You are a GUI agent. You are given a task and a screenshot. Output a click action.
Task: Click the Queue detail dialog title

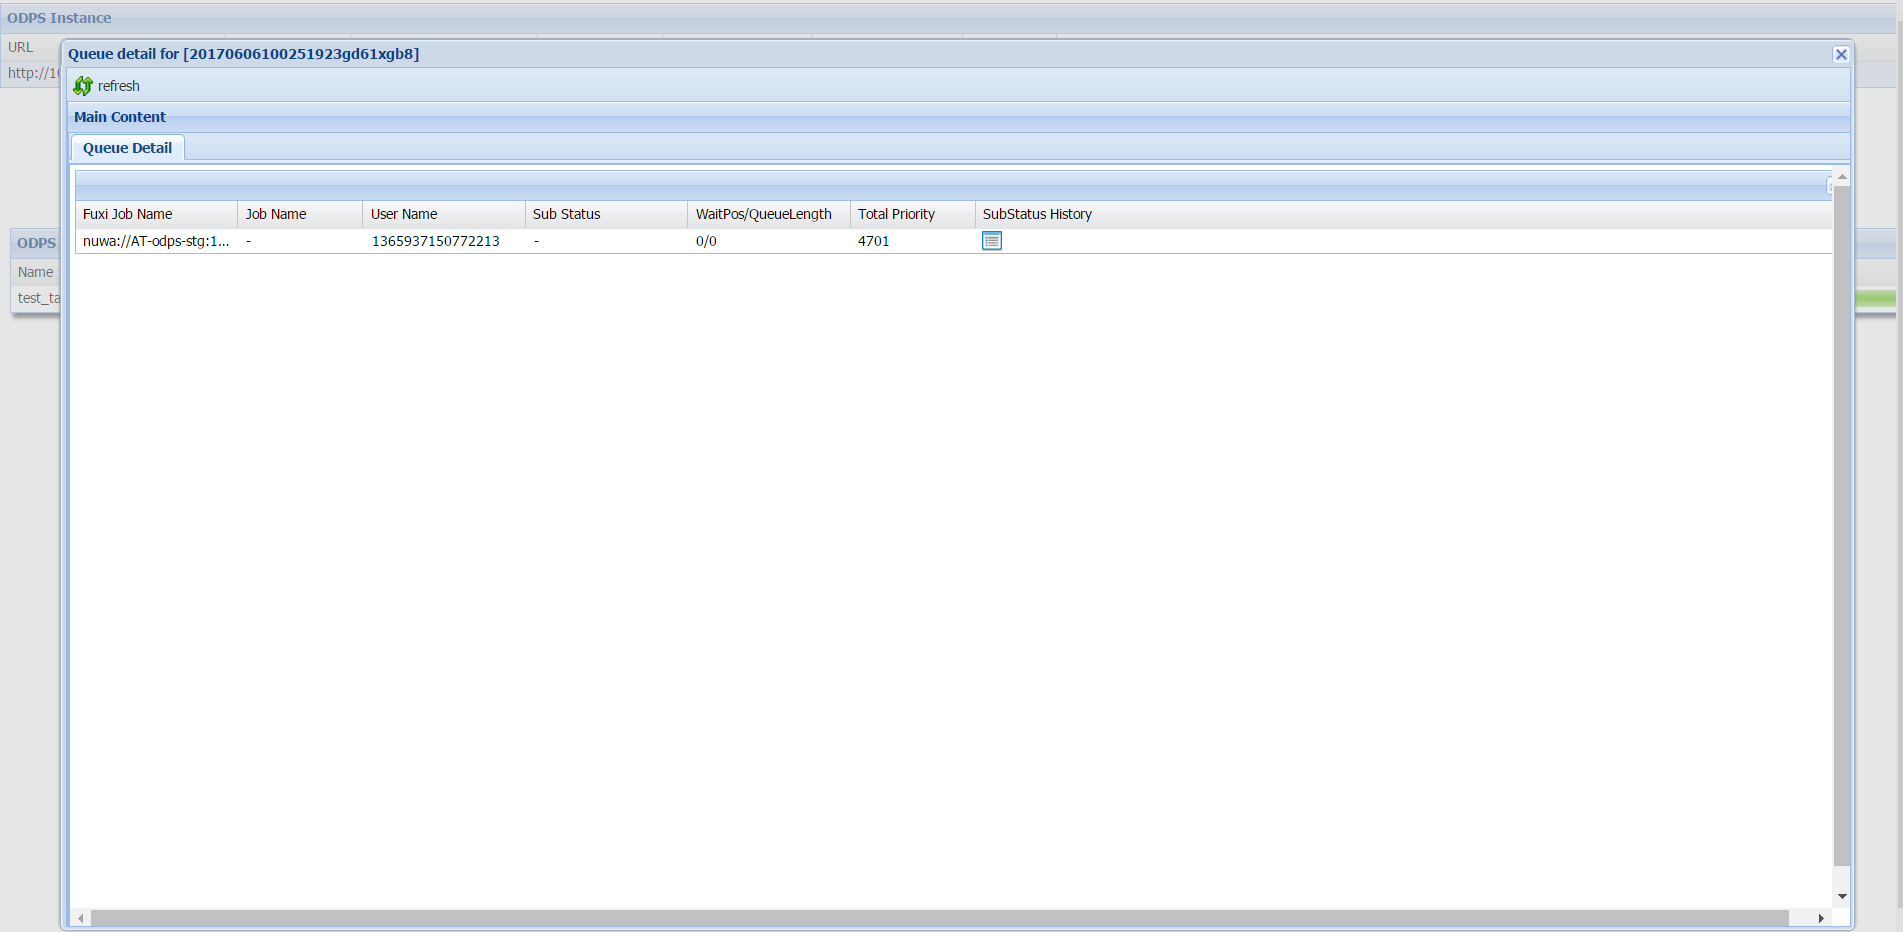click(244, 54)
